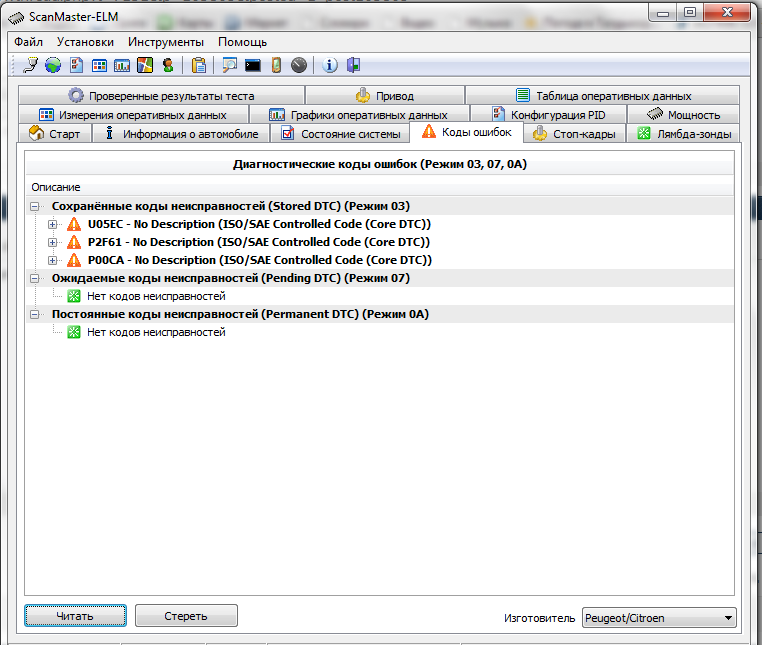Open the clipboard report toolbar icon
This screenshot has width=762, height=645.
199,65
